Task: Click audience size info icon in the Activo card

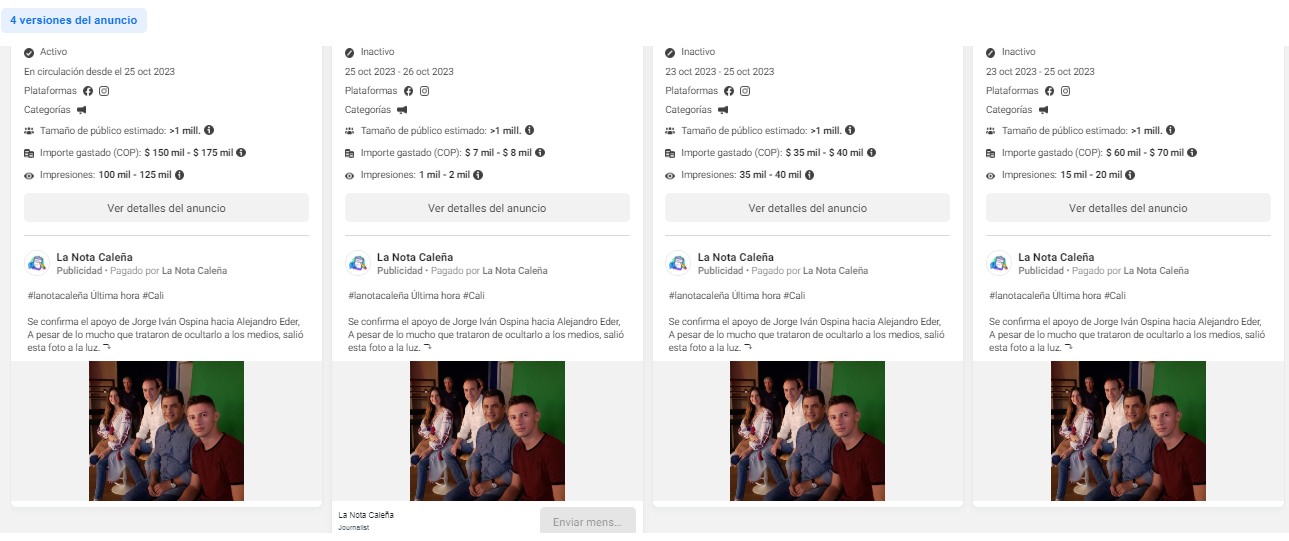Action: coord(209,130)
